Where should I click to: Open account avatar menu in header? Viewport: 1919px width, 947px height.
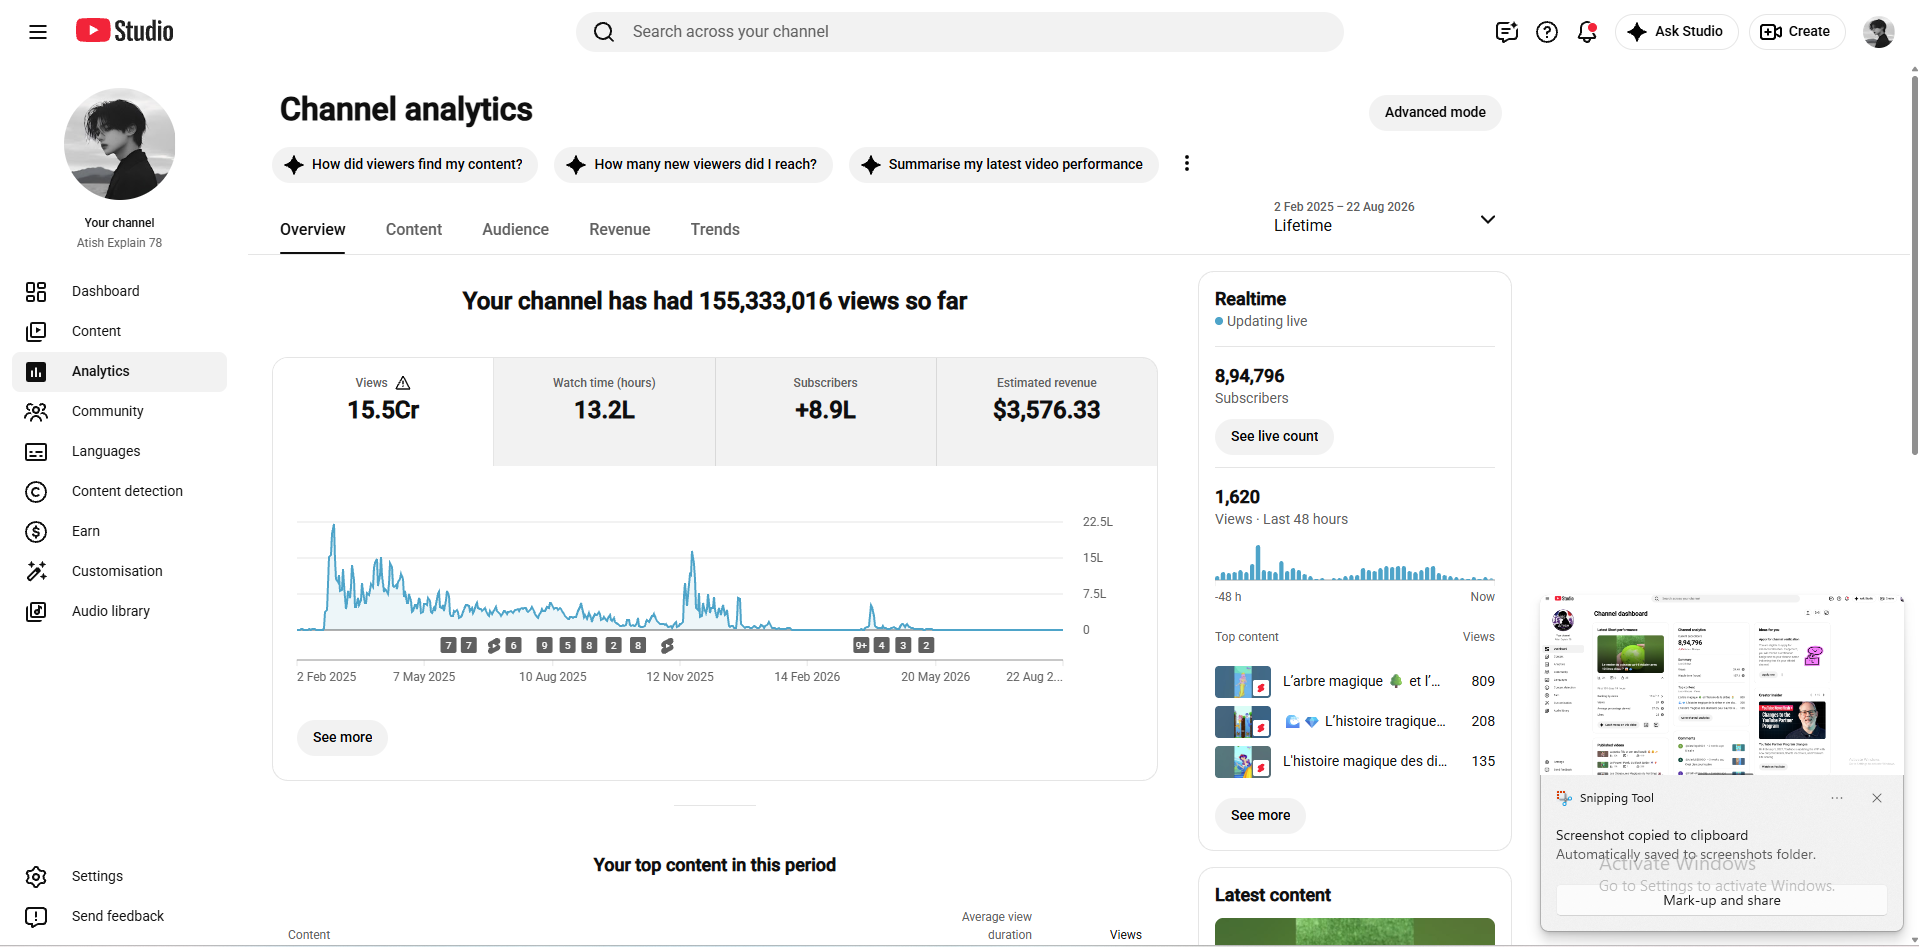1879,32
